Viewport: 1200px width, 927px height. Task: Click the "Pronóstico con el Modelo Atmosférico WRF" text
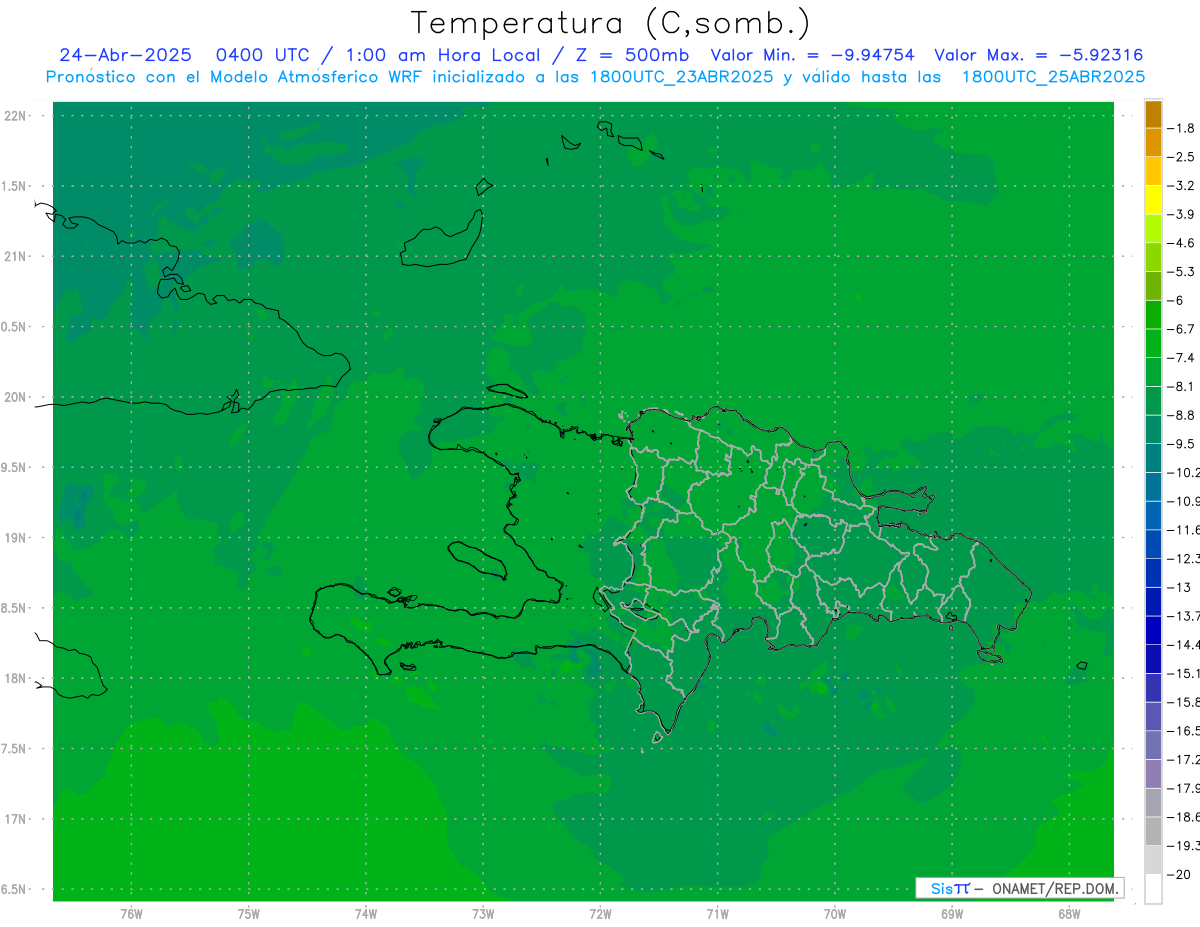point(236,77)
